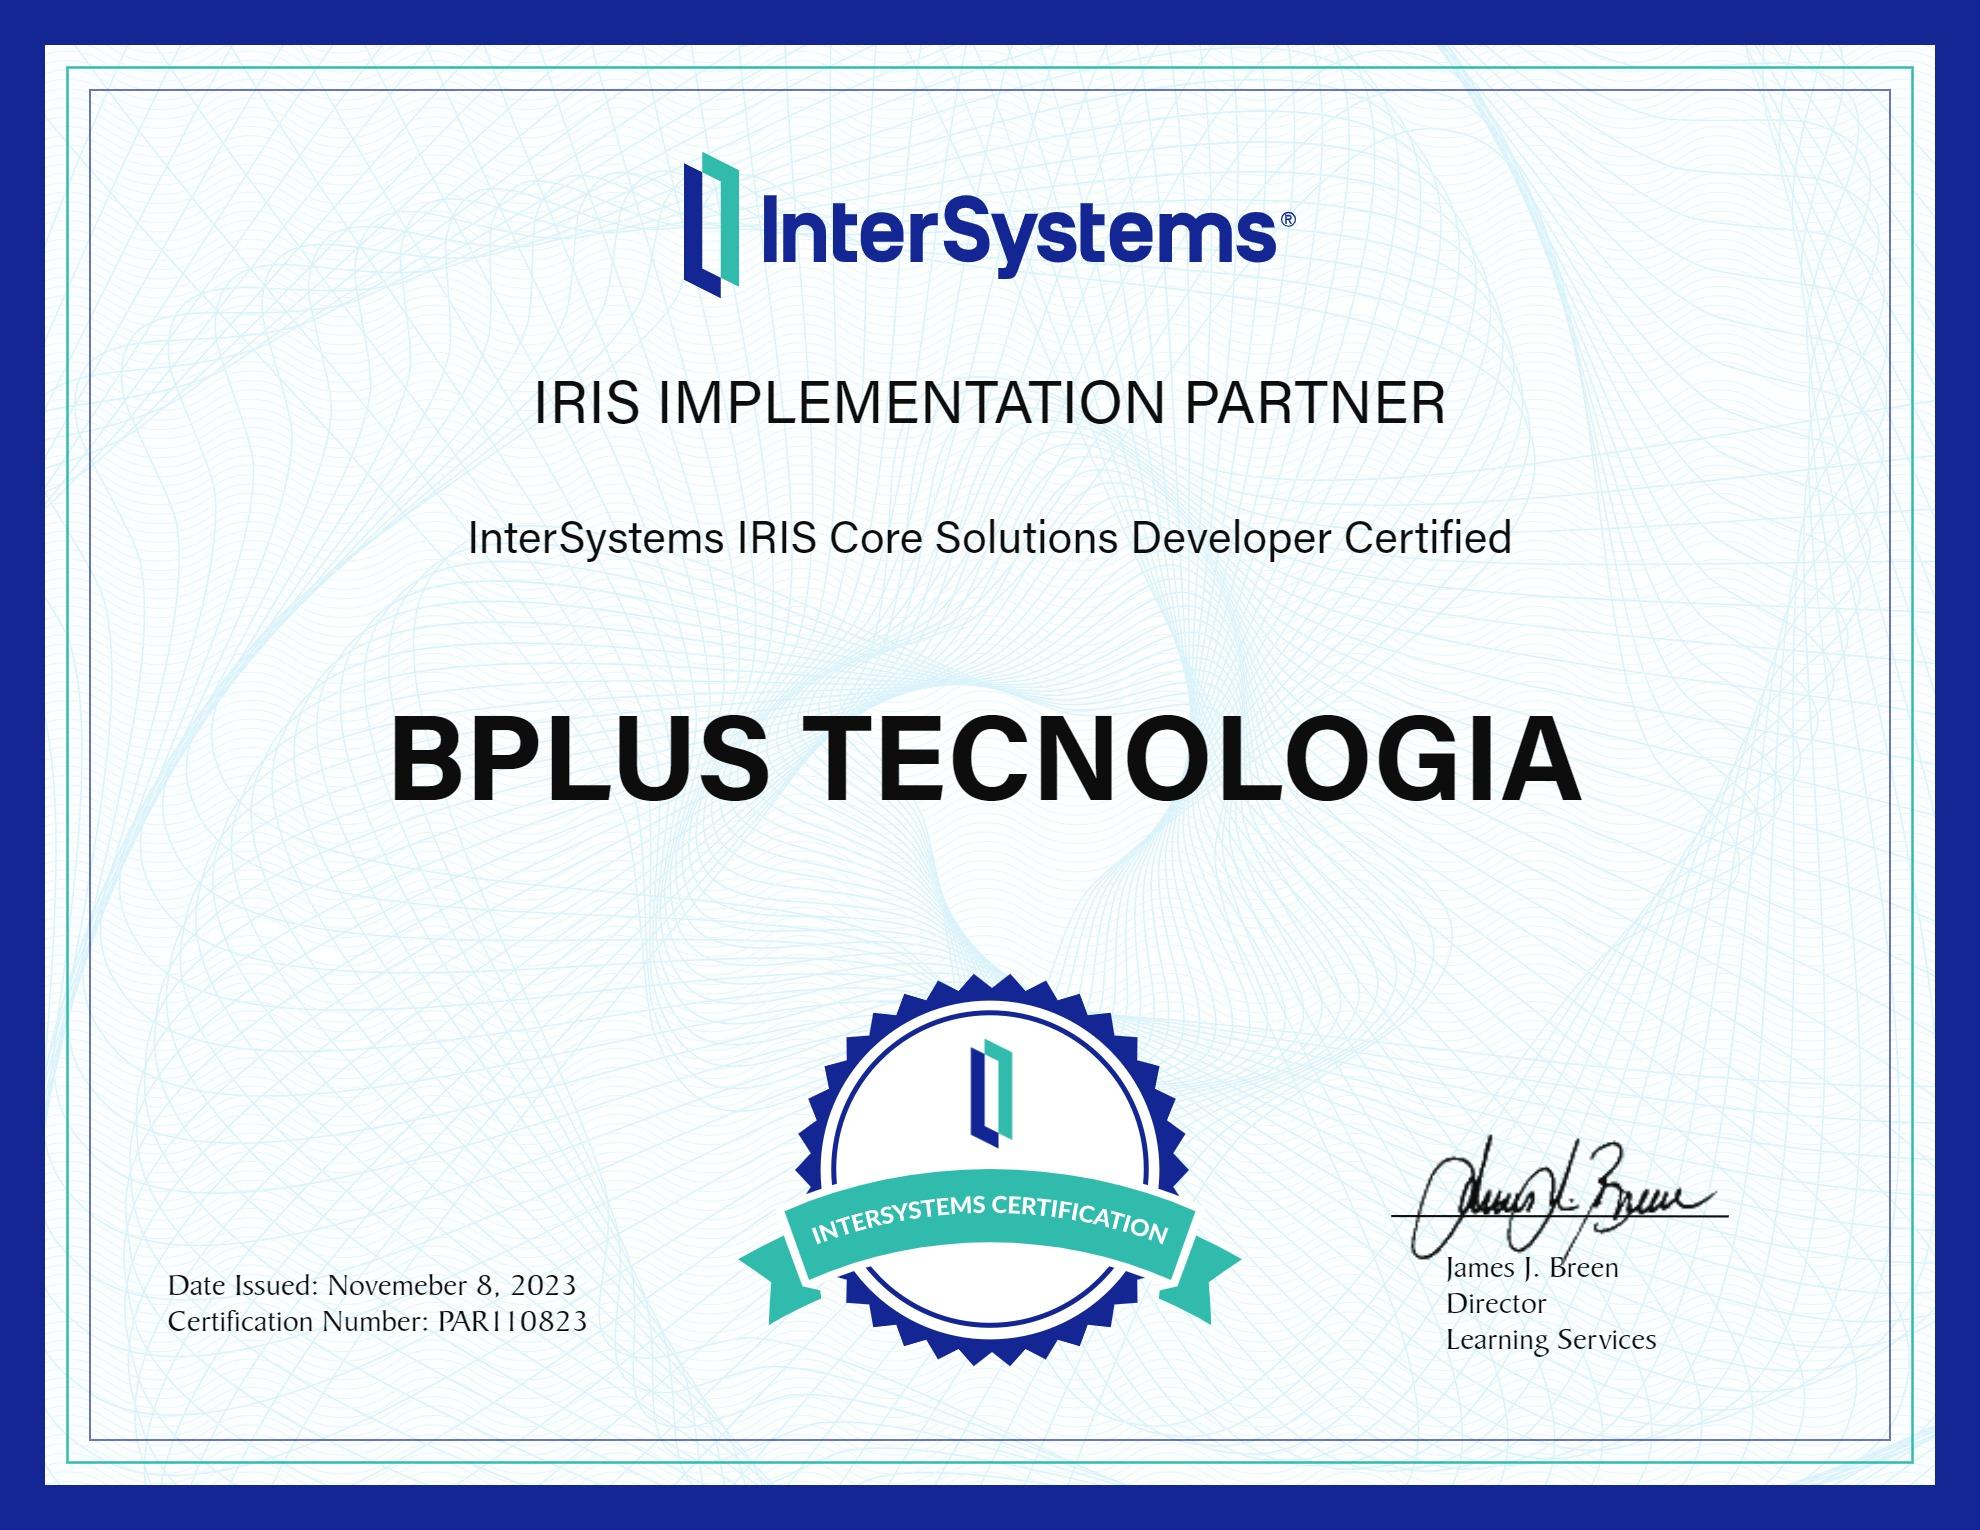Click the INTERSYSTEMS CERTIFICATION ribbon banner
This screenshot has width=1980, height=1530.
coord(989,1218)
